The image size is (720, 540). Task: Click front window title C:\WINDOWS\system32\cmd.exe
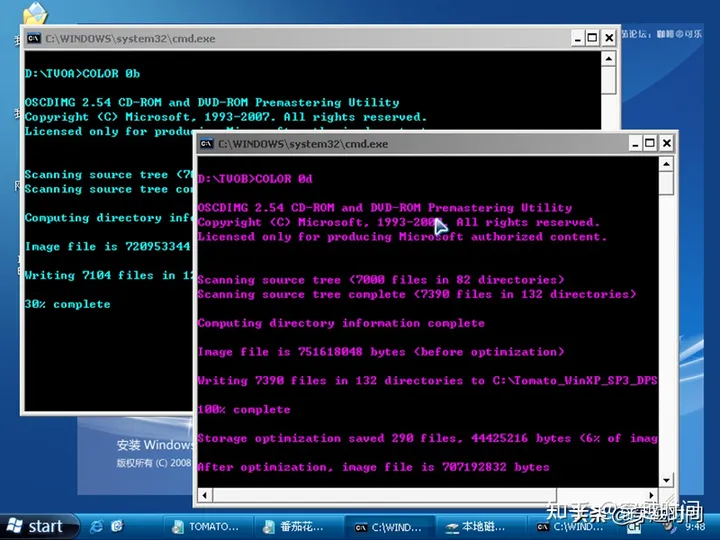[303, 144]
